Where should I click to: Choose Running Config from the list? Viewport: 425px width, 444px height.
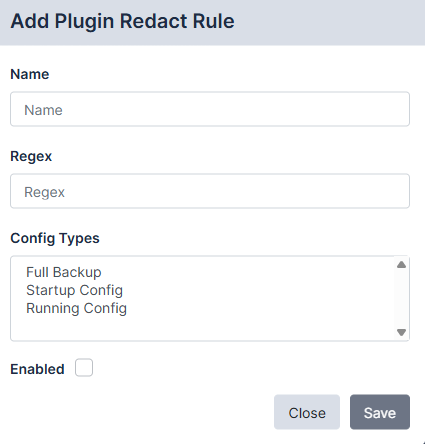click(76, 308)
